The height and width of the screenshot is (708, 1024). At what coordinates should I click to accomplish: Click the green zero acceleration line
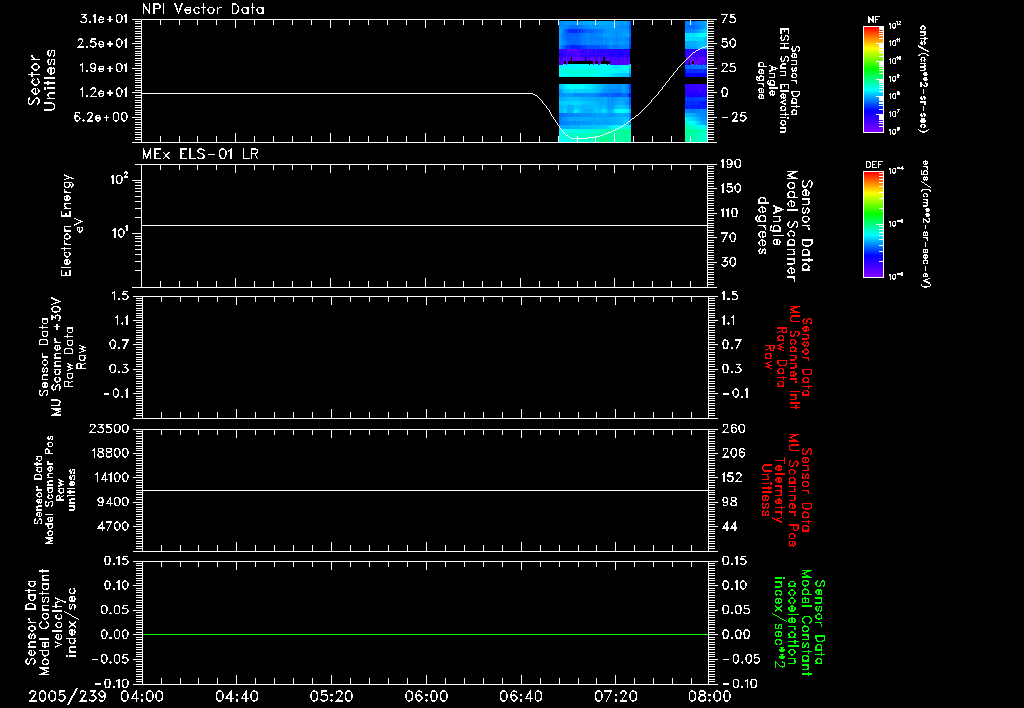[x=425, y=634]
